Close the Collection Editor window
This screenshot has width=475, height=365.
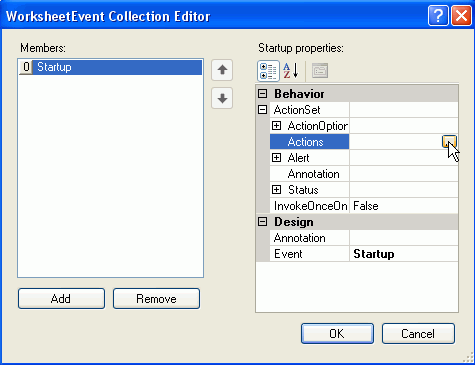(x=461, y=15)
